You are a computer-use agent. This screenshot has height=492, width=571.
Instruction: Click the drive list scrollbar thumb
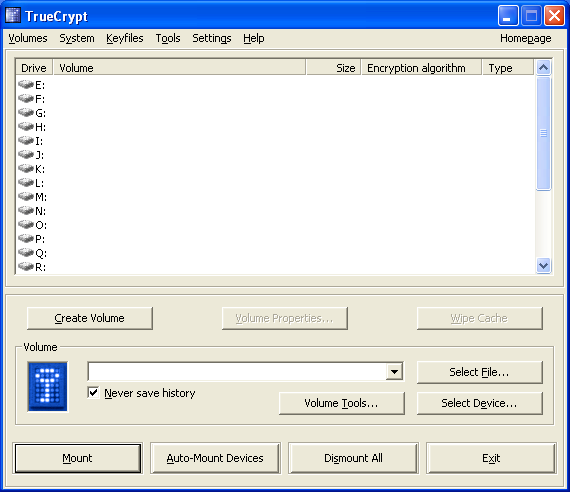point(543,133)
